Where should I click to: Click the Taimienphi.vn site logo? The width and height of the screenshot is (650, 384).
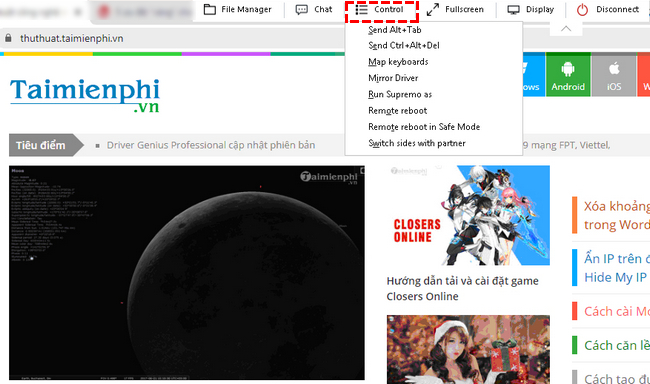85,95
